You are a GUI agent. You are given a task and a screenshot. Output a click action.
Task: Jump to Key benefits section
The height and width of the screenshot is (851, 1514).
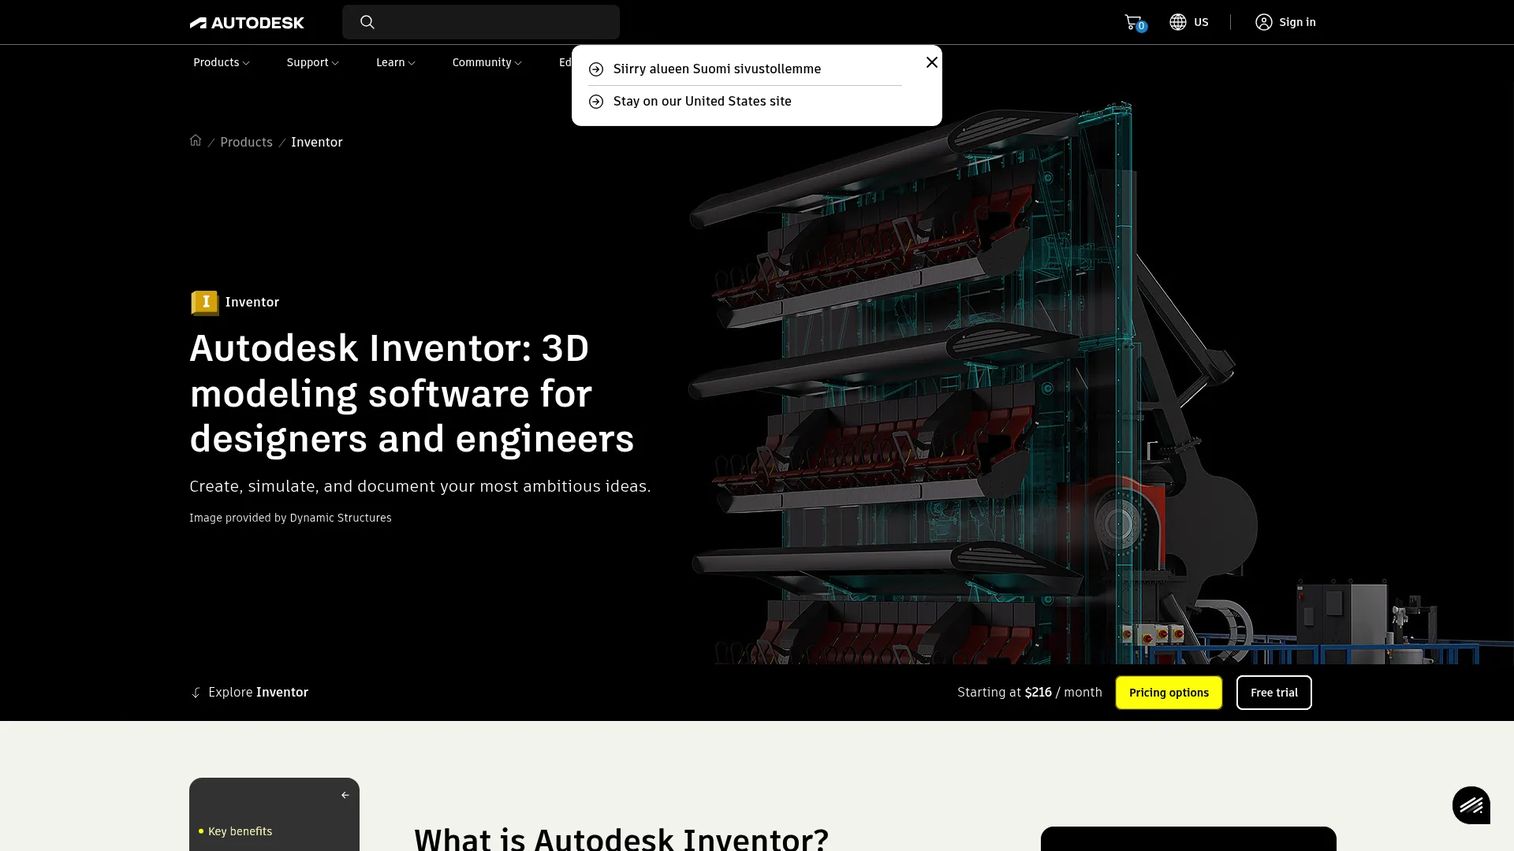coord(240,831)
